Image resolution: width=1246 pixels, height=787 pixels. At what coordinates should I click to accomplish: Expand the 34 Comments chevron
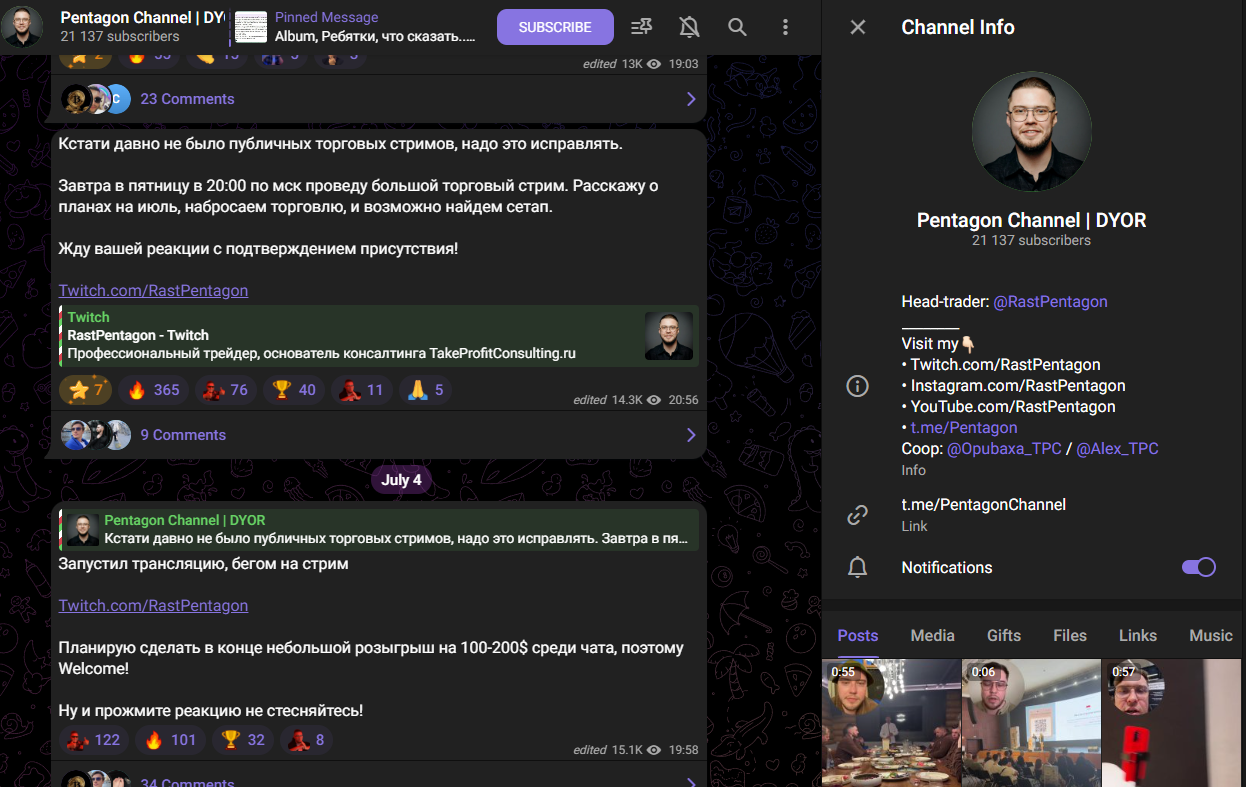(691, 783)
